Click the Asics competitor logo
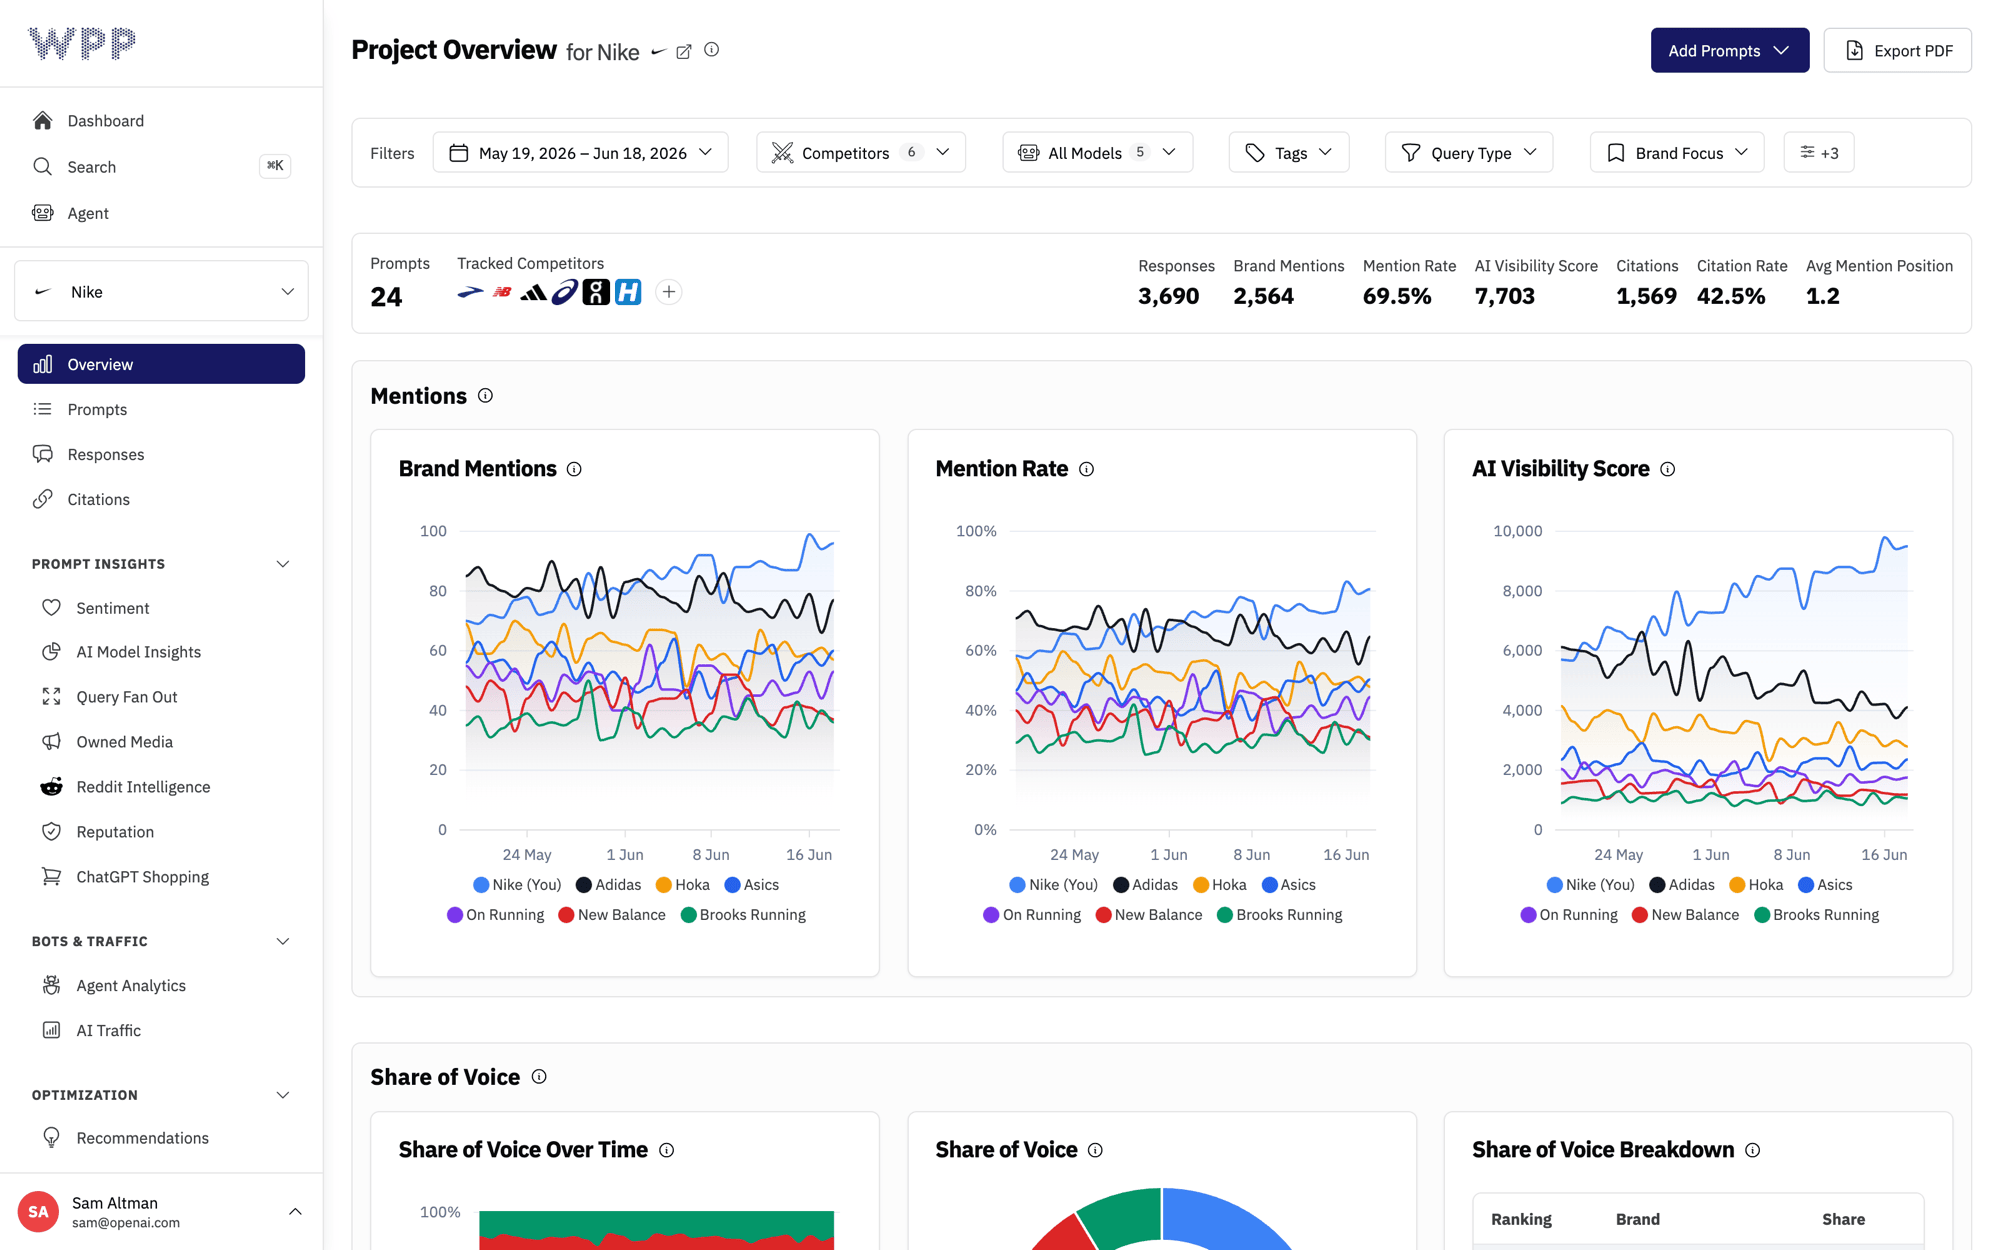The image size is (2000, 1250). tap(565, 292)
